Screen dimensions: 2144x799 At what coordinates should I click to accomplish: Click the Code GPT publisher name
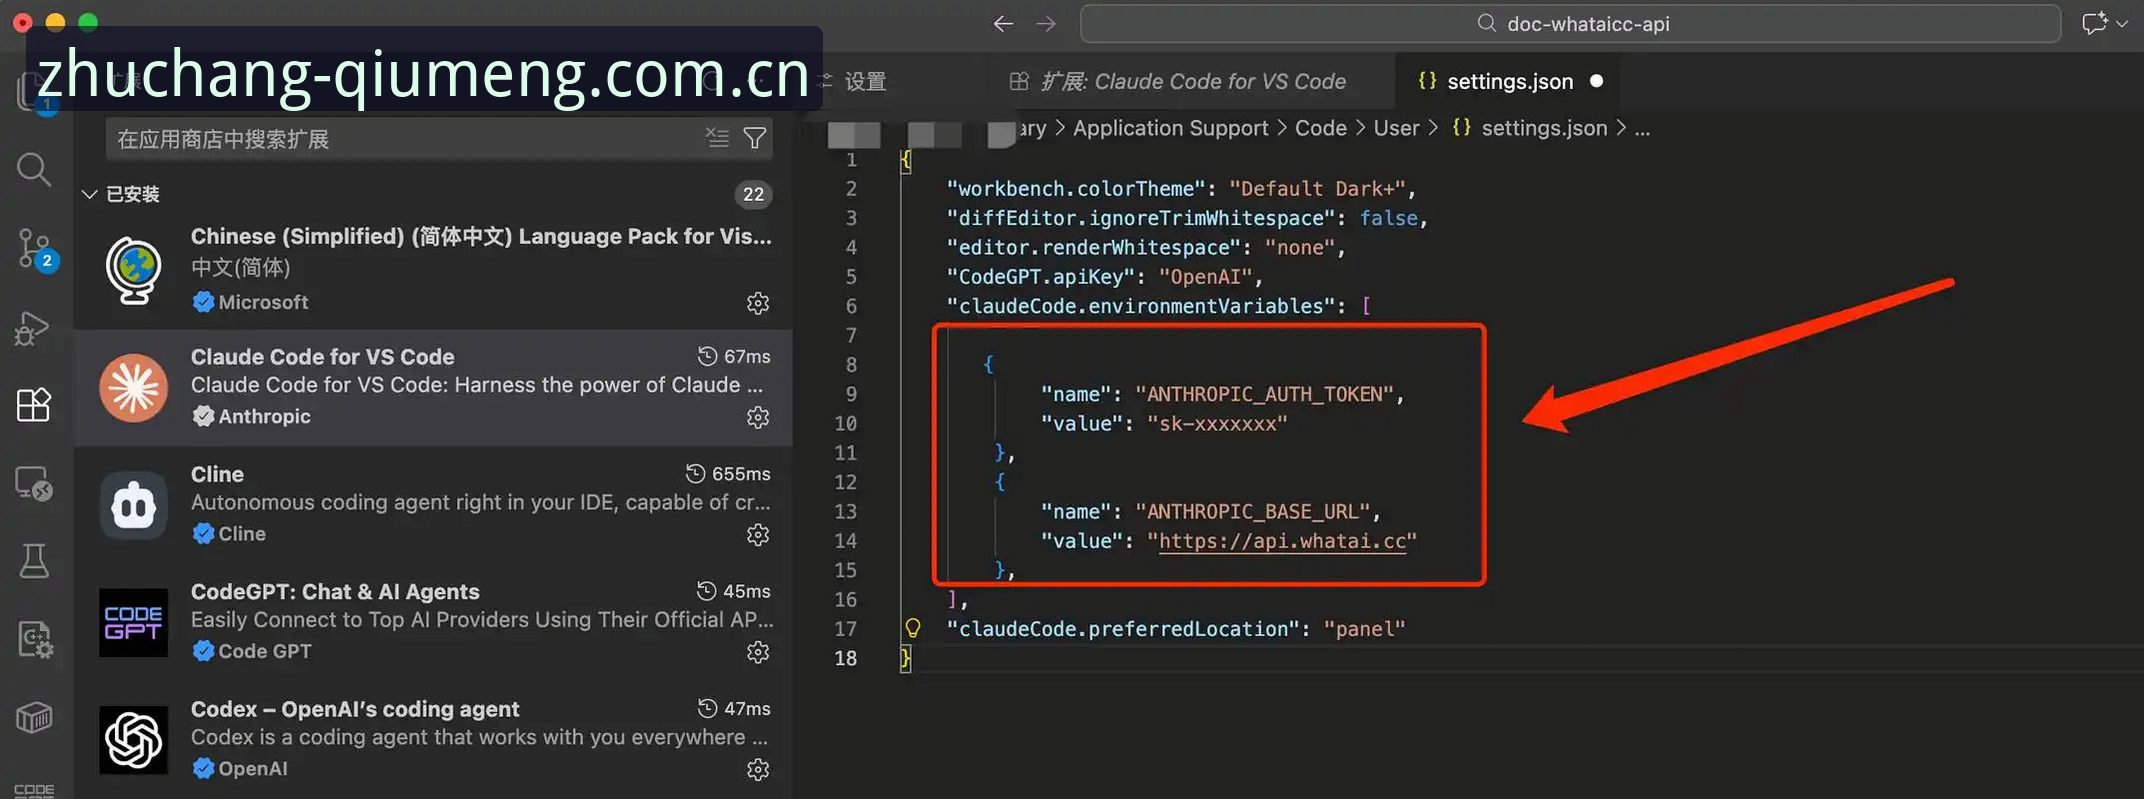[x=265, y=651]
